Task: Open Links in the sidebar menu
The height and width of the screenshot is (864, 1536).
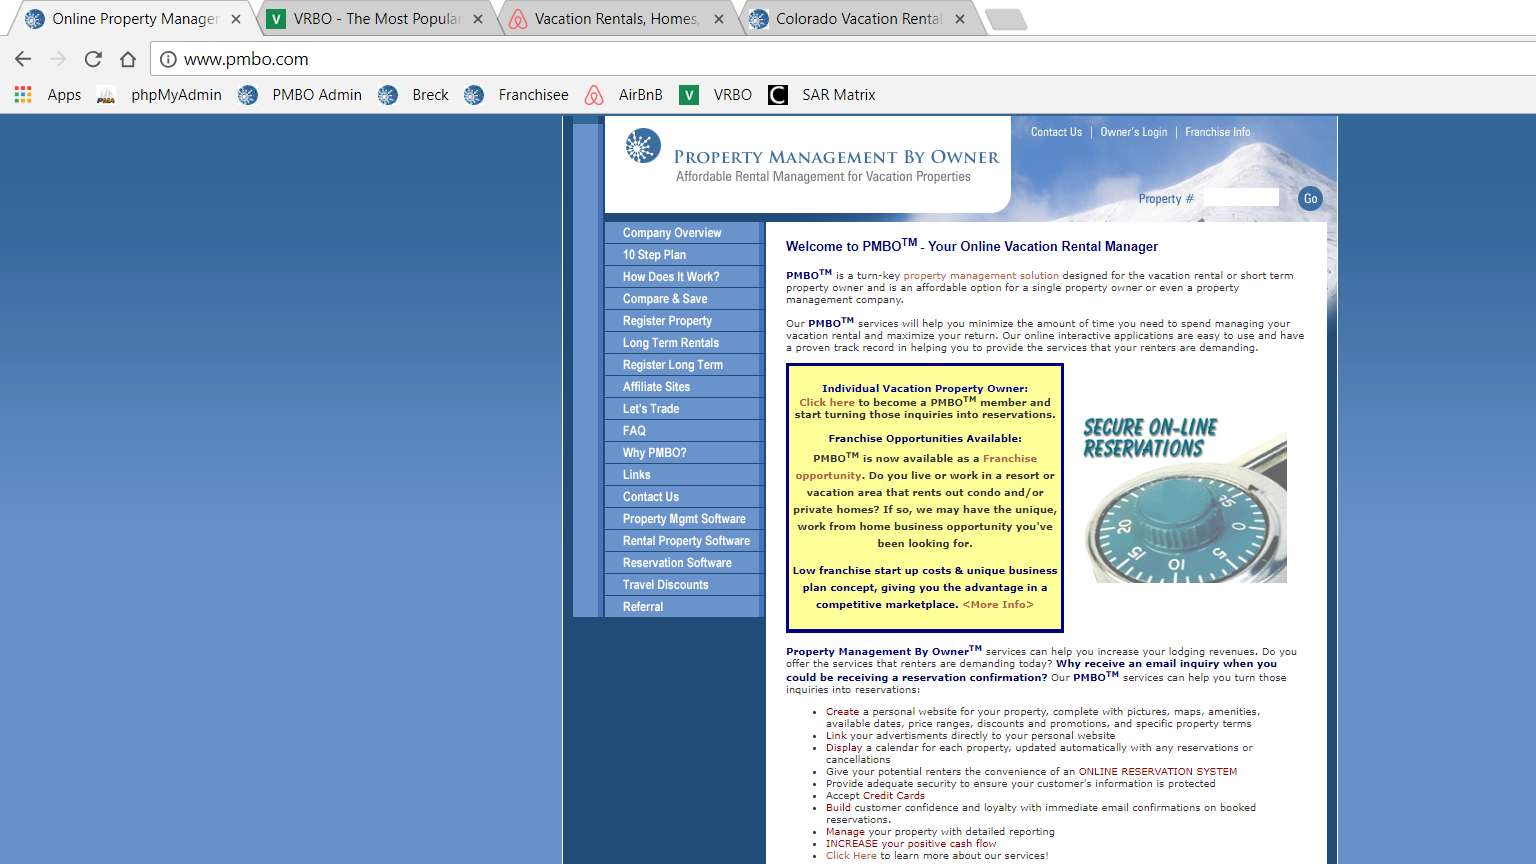Action: (684, 474)
